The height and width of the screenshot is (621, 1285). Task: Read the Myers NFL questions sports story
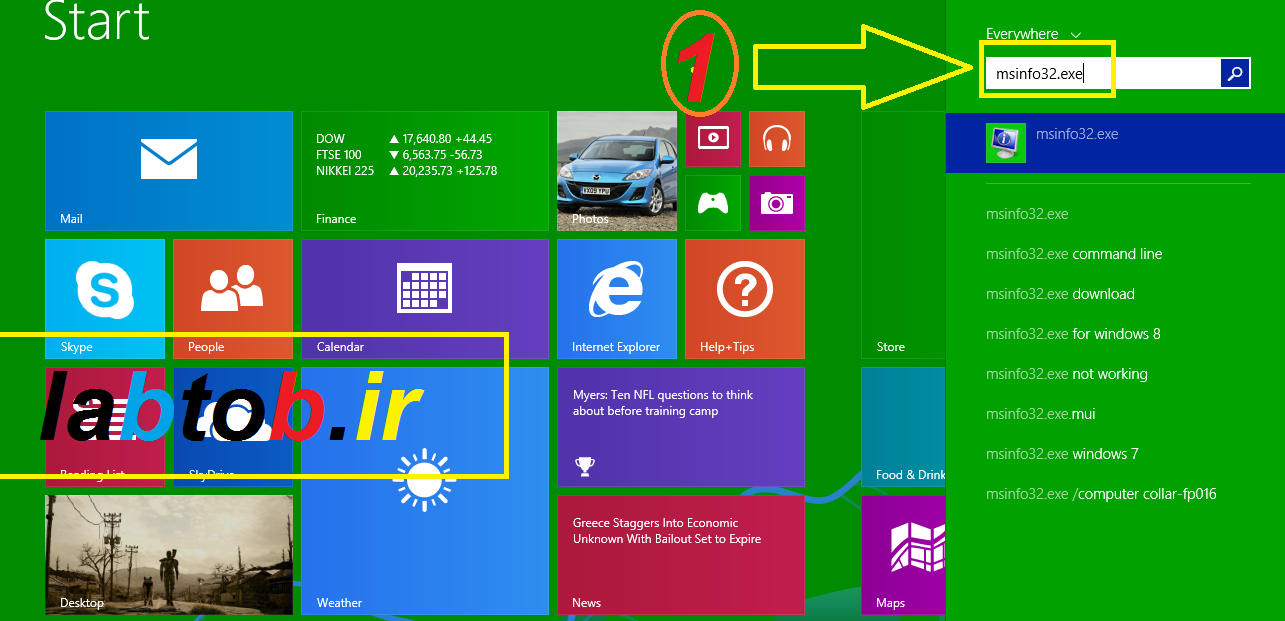click(681, 427)
